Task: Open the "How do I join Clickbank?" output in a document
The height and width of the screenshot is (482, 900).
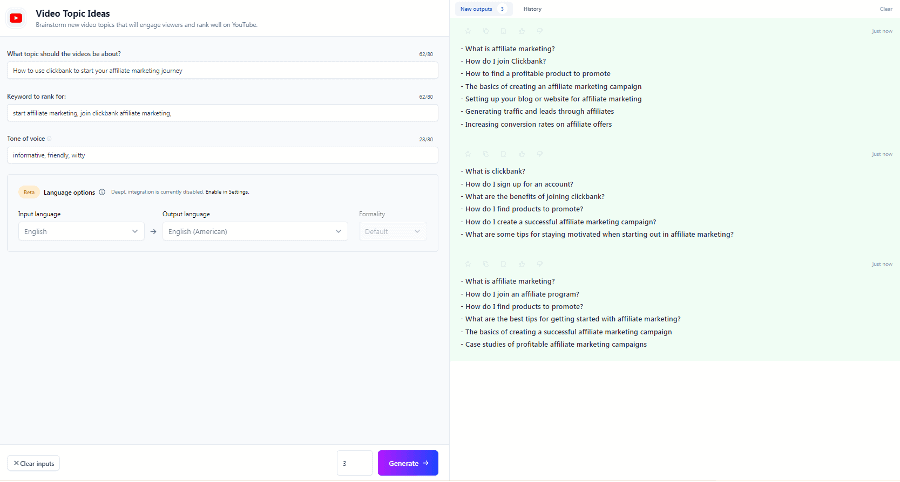Action: pos(503,31)
